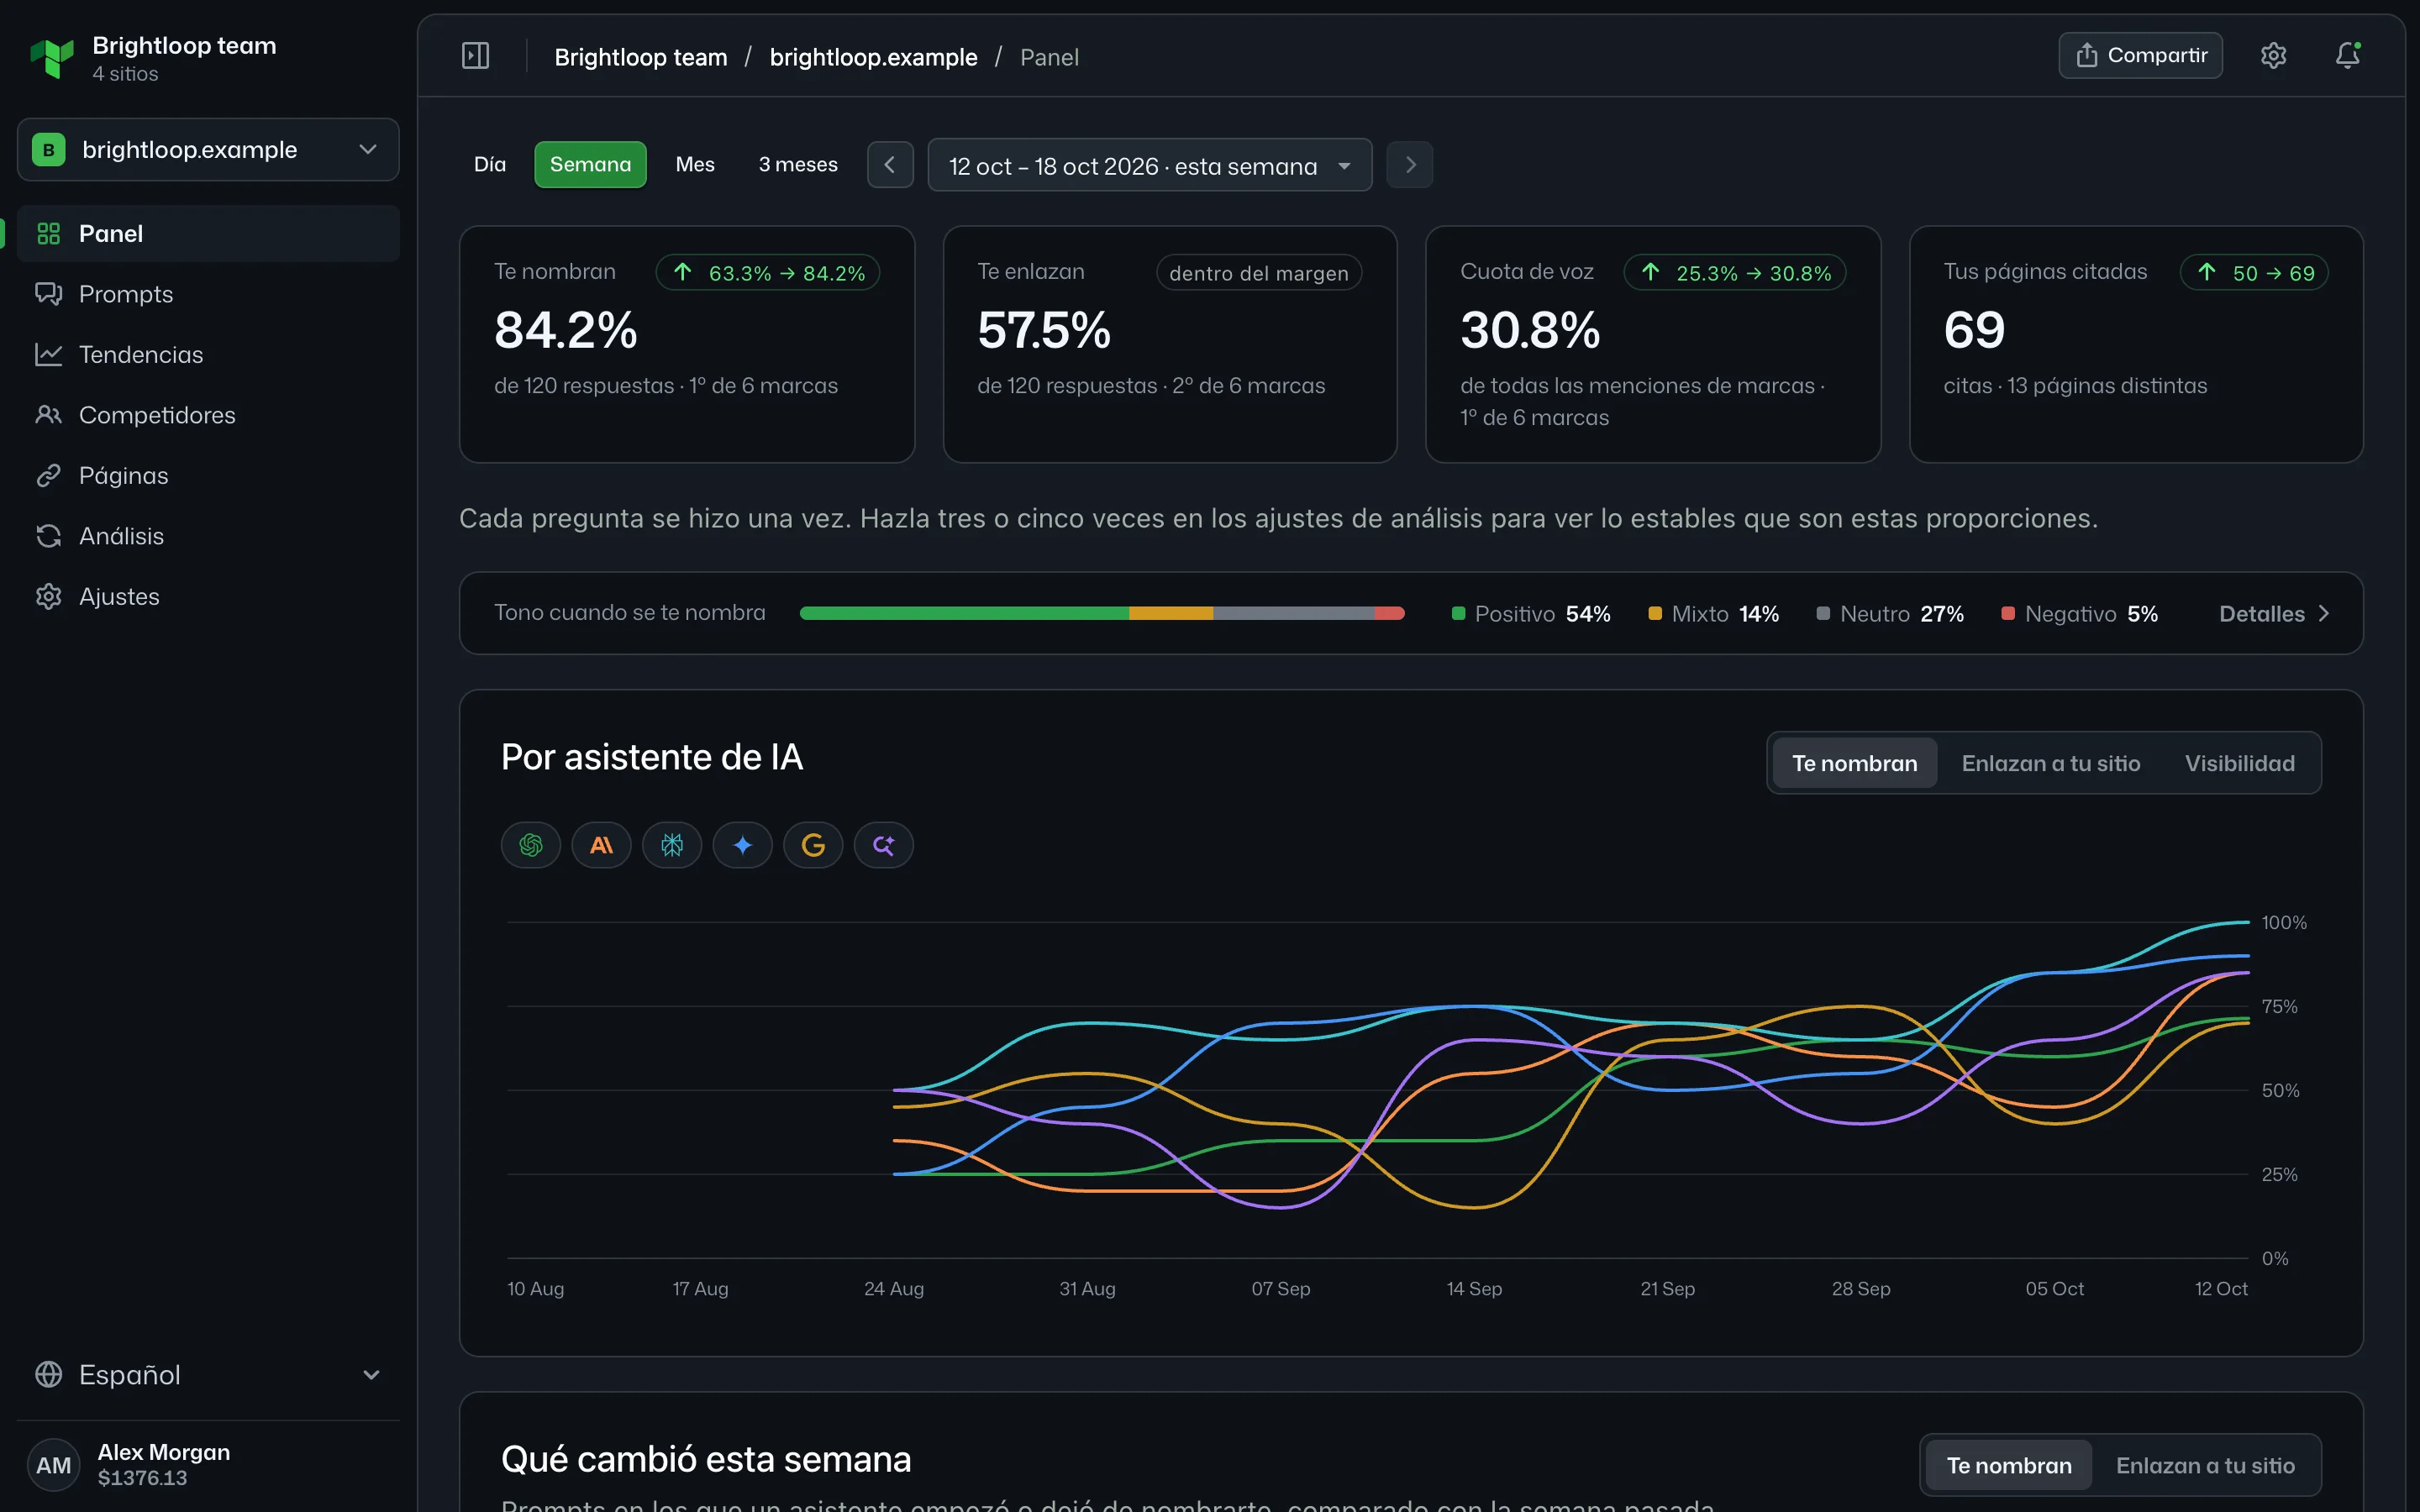The height and width of the screenshot is (1512, 2420).
Task: Go to previous week with left arrow
Action: 890,165
